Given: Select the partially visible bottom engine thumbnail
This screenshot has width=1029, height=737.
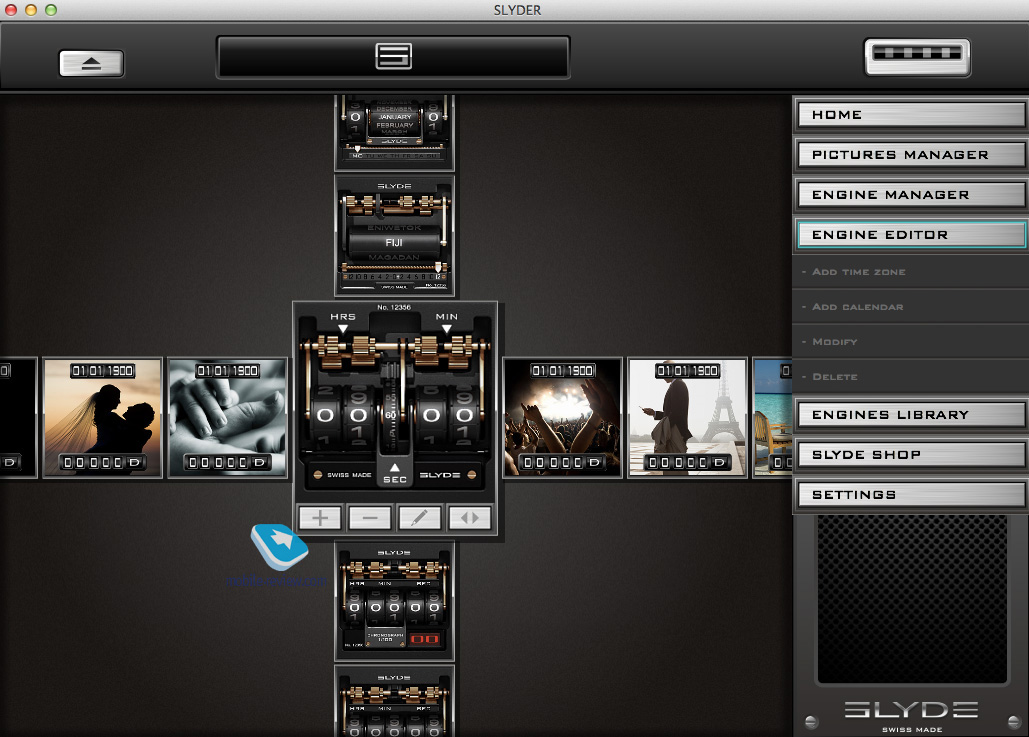Looking at the screenshot, I should click(x=394, y=701).
